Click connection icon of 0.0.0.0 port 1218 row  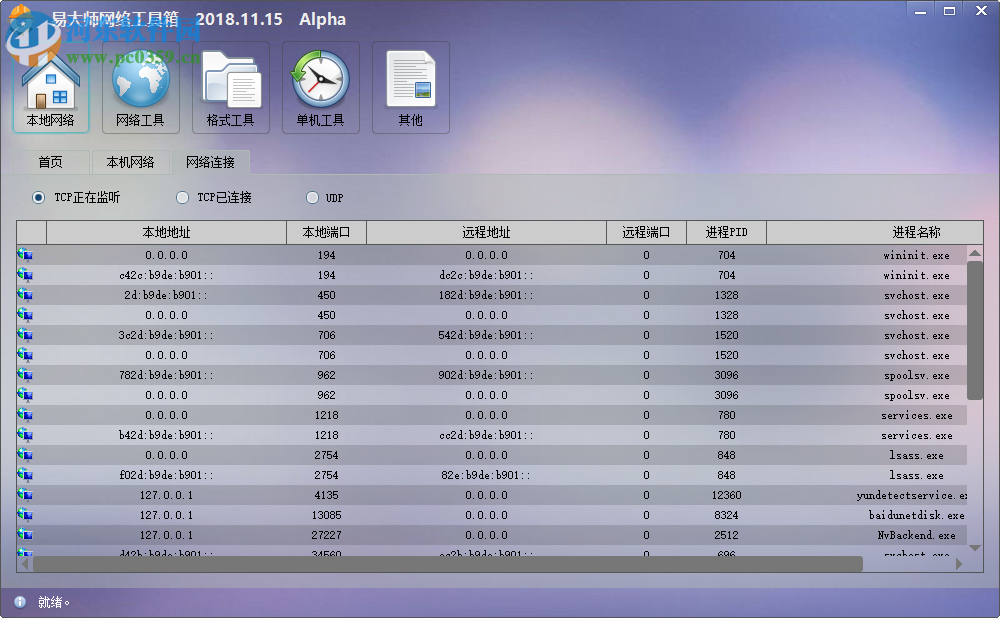[x=25, y=415]
